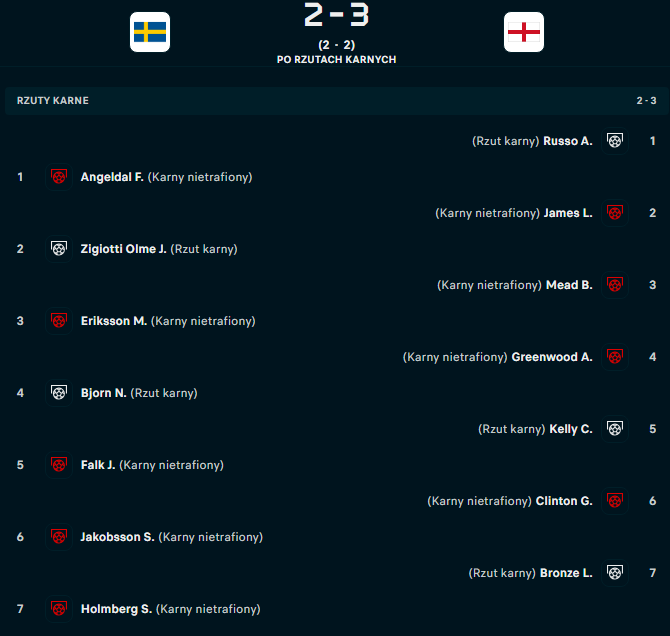This screenshot has width=670, height=636.
Task: Open Falk J. player name
Action: [x=98, y=465]
